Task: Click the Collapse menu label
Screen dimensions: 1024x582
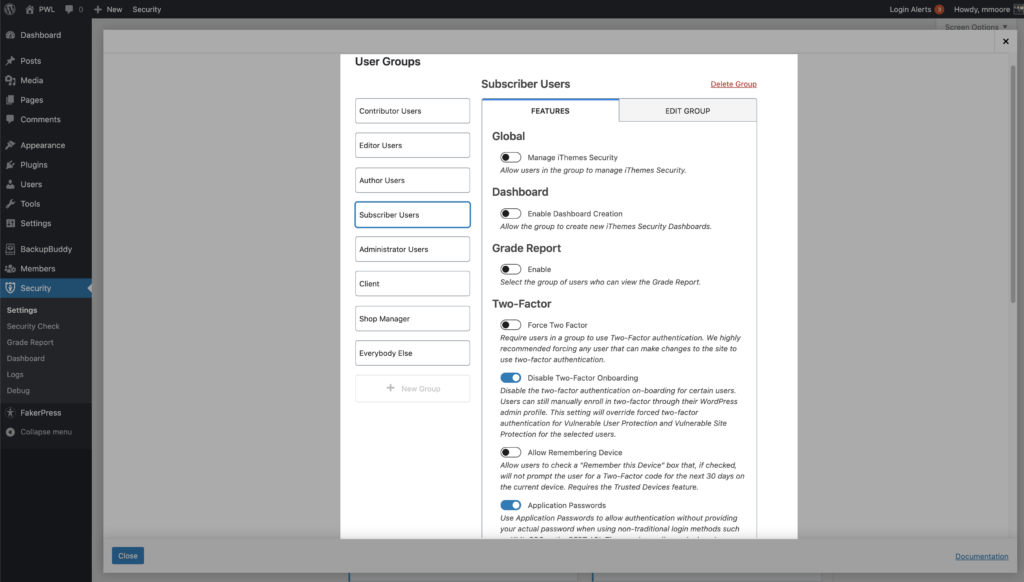Action: 46,432
